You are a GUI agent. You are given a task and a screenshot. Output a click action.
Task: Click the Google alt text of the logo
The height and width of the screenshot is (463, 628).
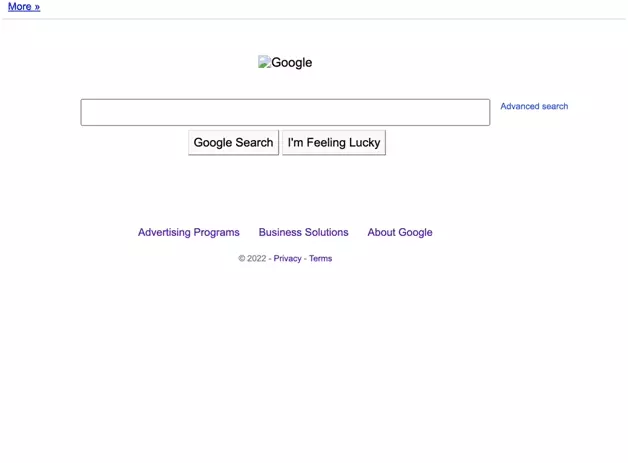(291, 62)
